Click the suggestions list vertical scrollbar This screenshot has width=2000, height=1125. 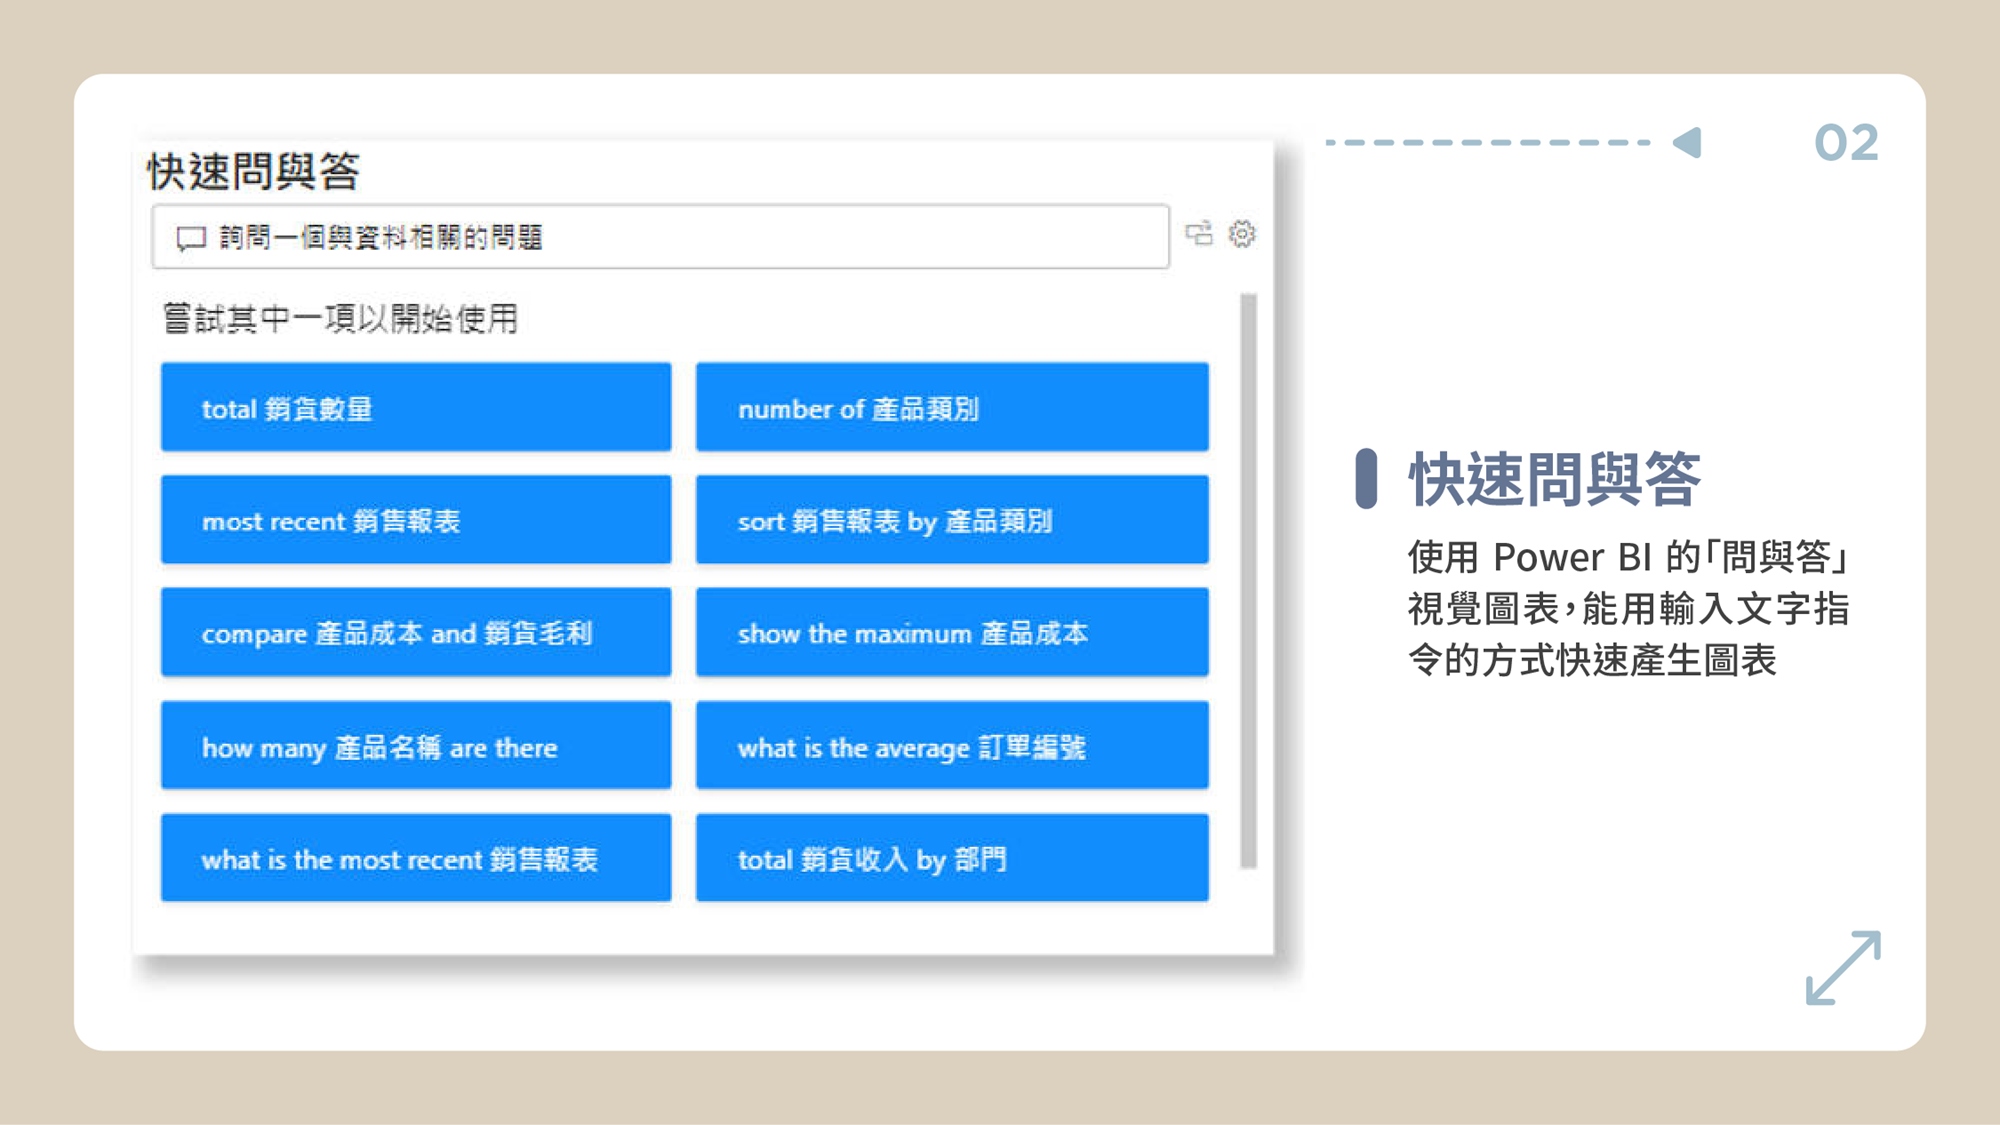point(1248,580)
